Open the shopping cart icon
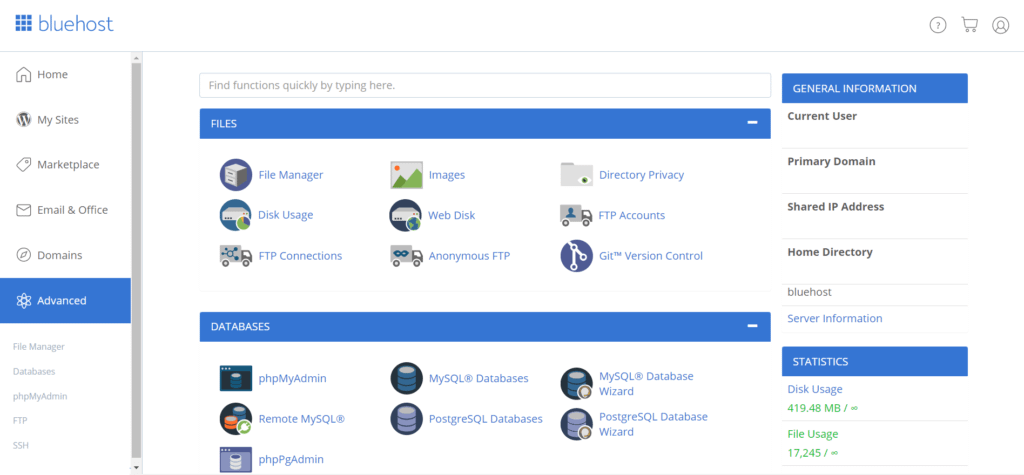This screenshot has height=475, width=1024. [968, 25]
